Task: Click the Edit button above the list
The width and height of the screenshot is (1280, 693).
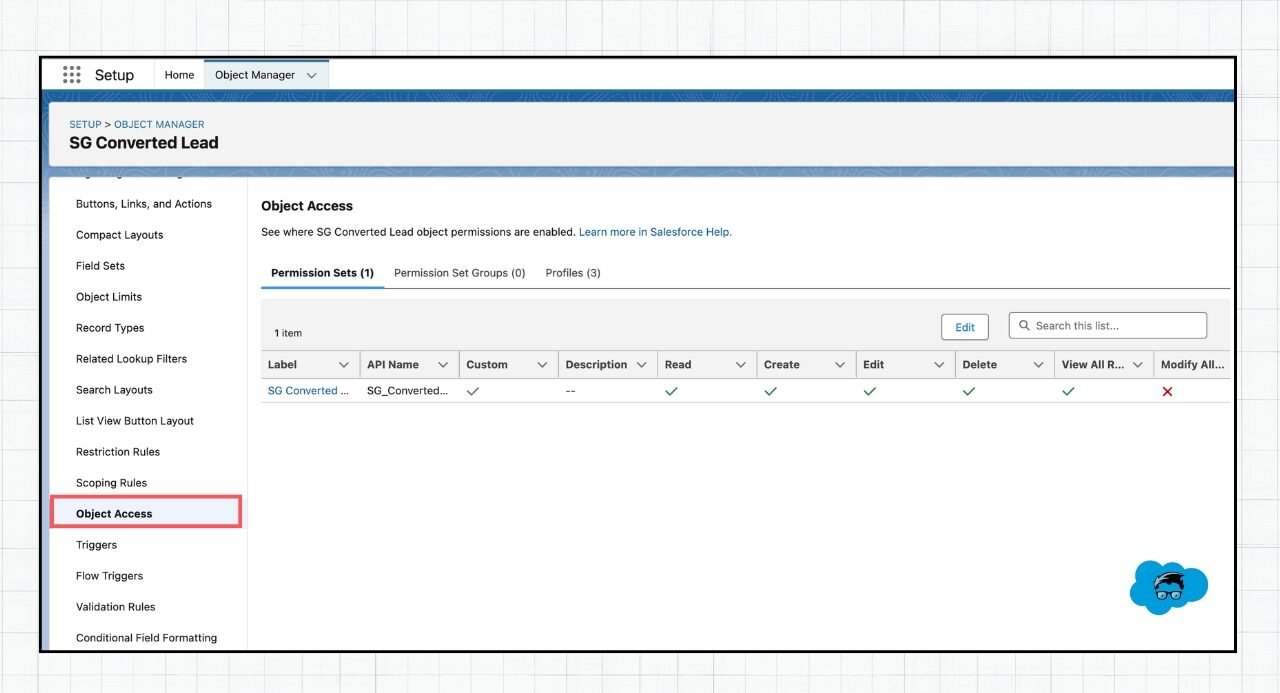Action: coord(965,327)
